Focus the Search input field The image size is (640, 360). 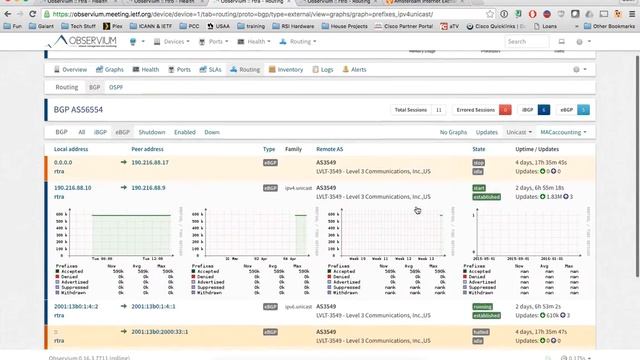coord(527,42)
